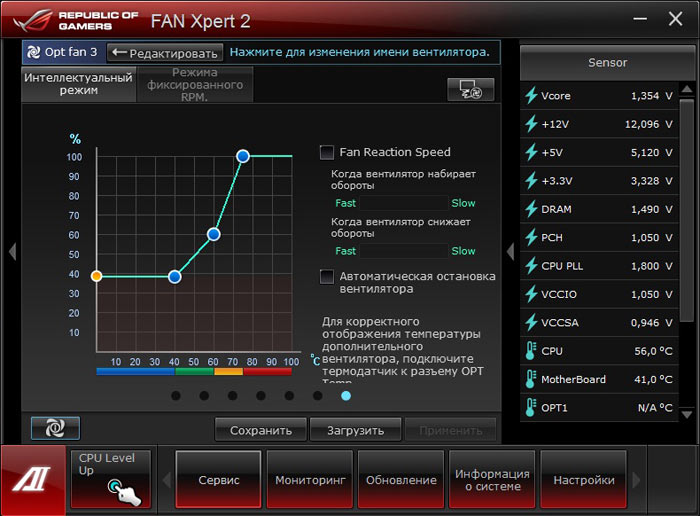Open the Настройки menu
The image size is (700, 516).
[583, 479]
